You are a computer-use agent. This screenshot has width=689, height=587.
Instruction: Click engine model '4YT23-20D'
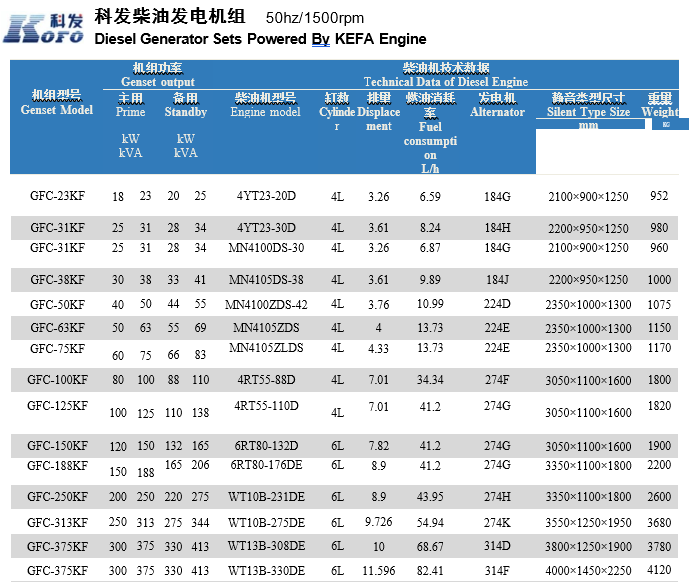[x=266, y=196]
